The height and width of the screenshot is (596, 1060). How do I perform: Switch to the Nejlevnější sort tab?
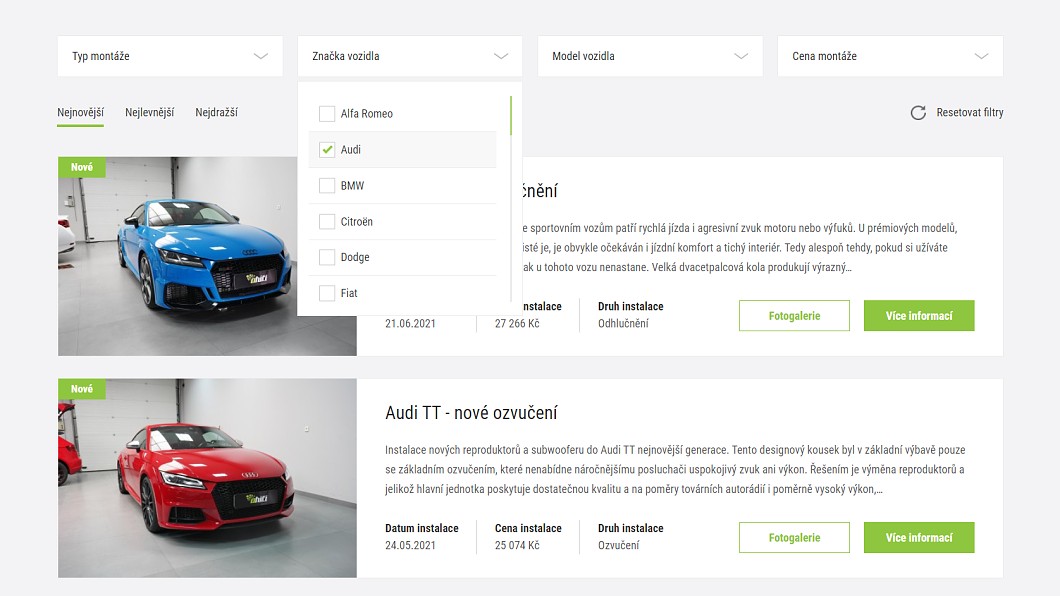point(149,113)
